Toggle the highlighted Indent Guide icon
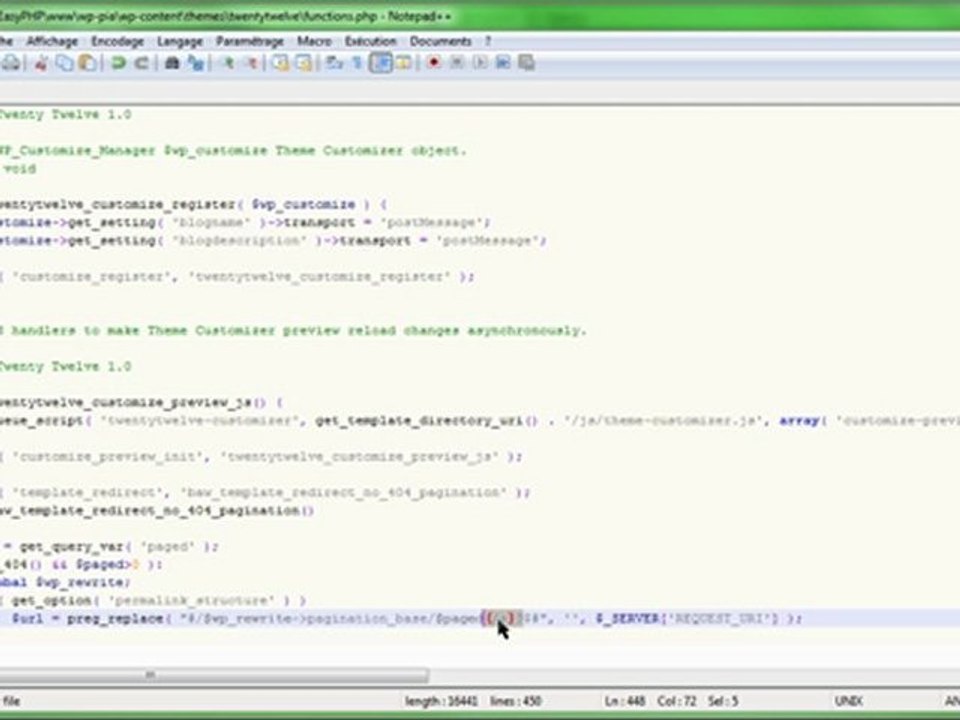The width and height of the screenshot is (960, 720). (380, 62)
